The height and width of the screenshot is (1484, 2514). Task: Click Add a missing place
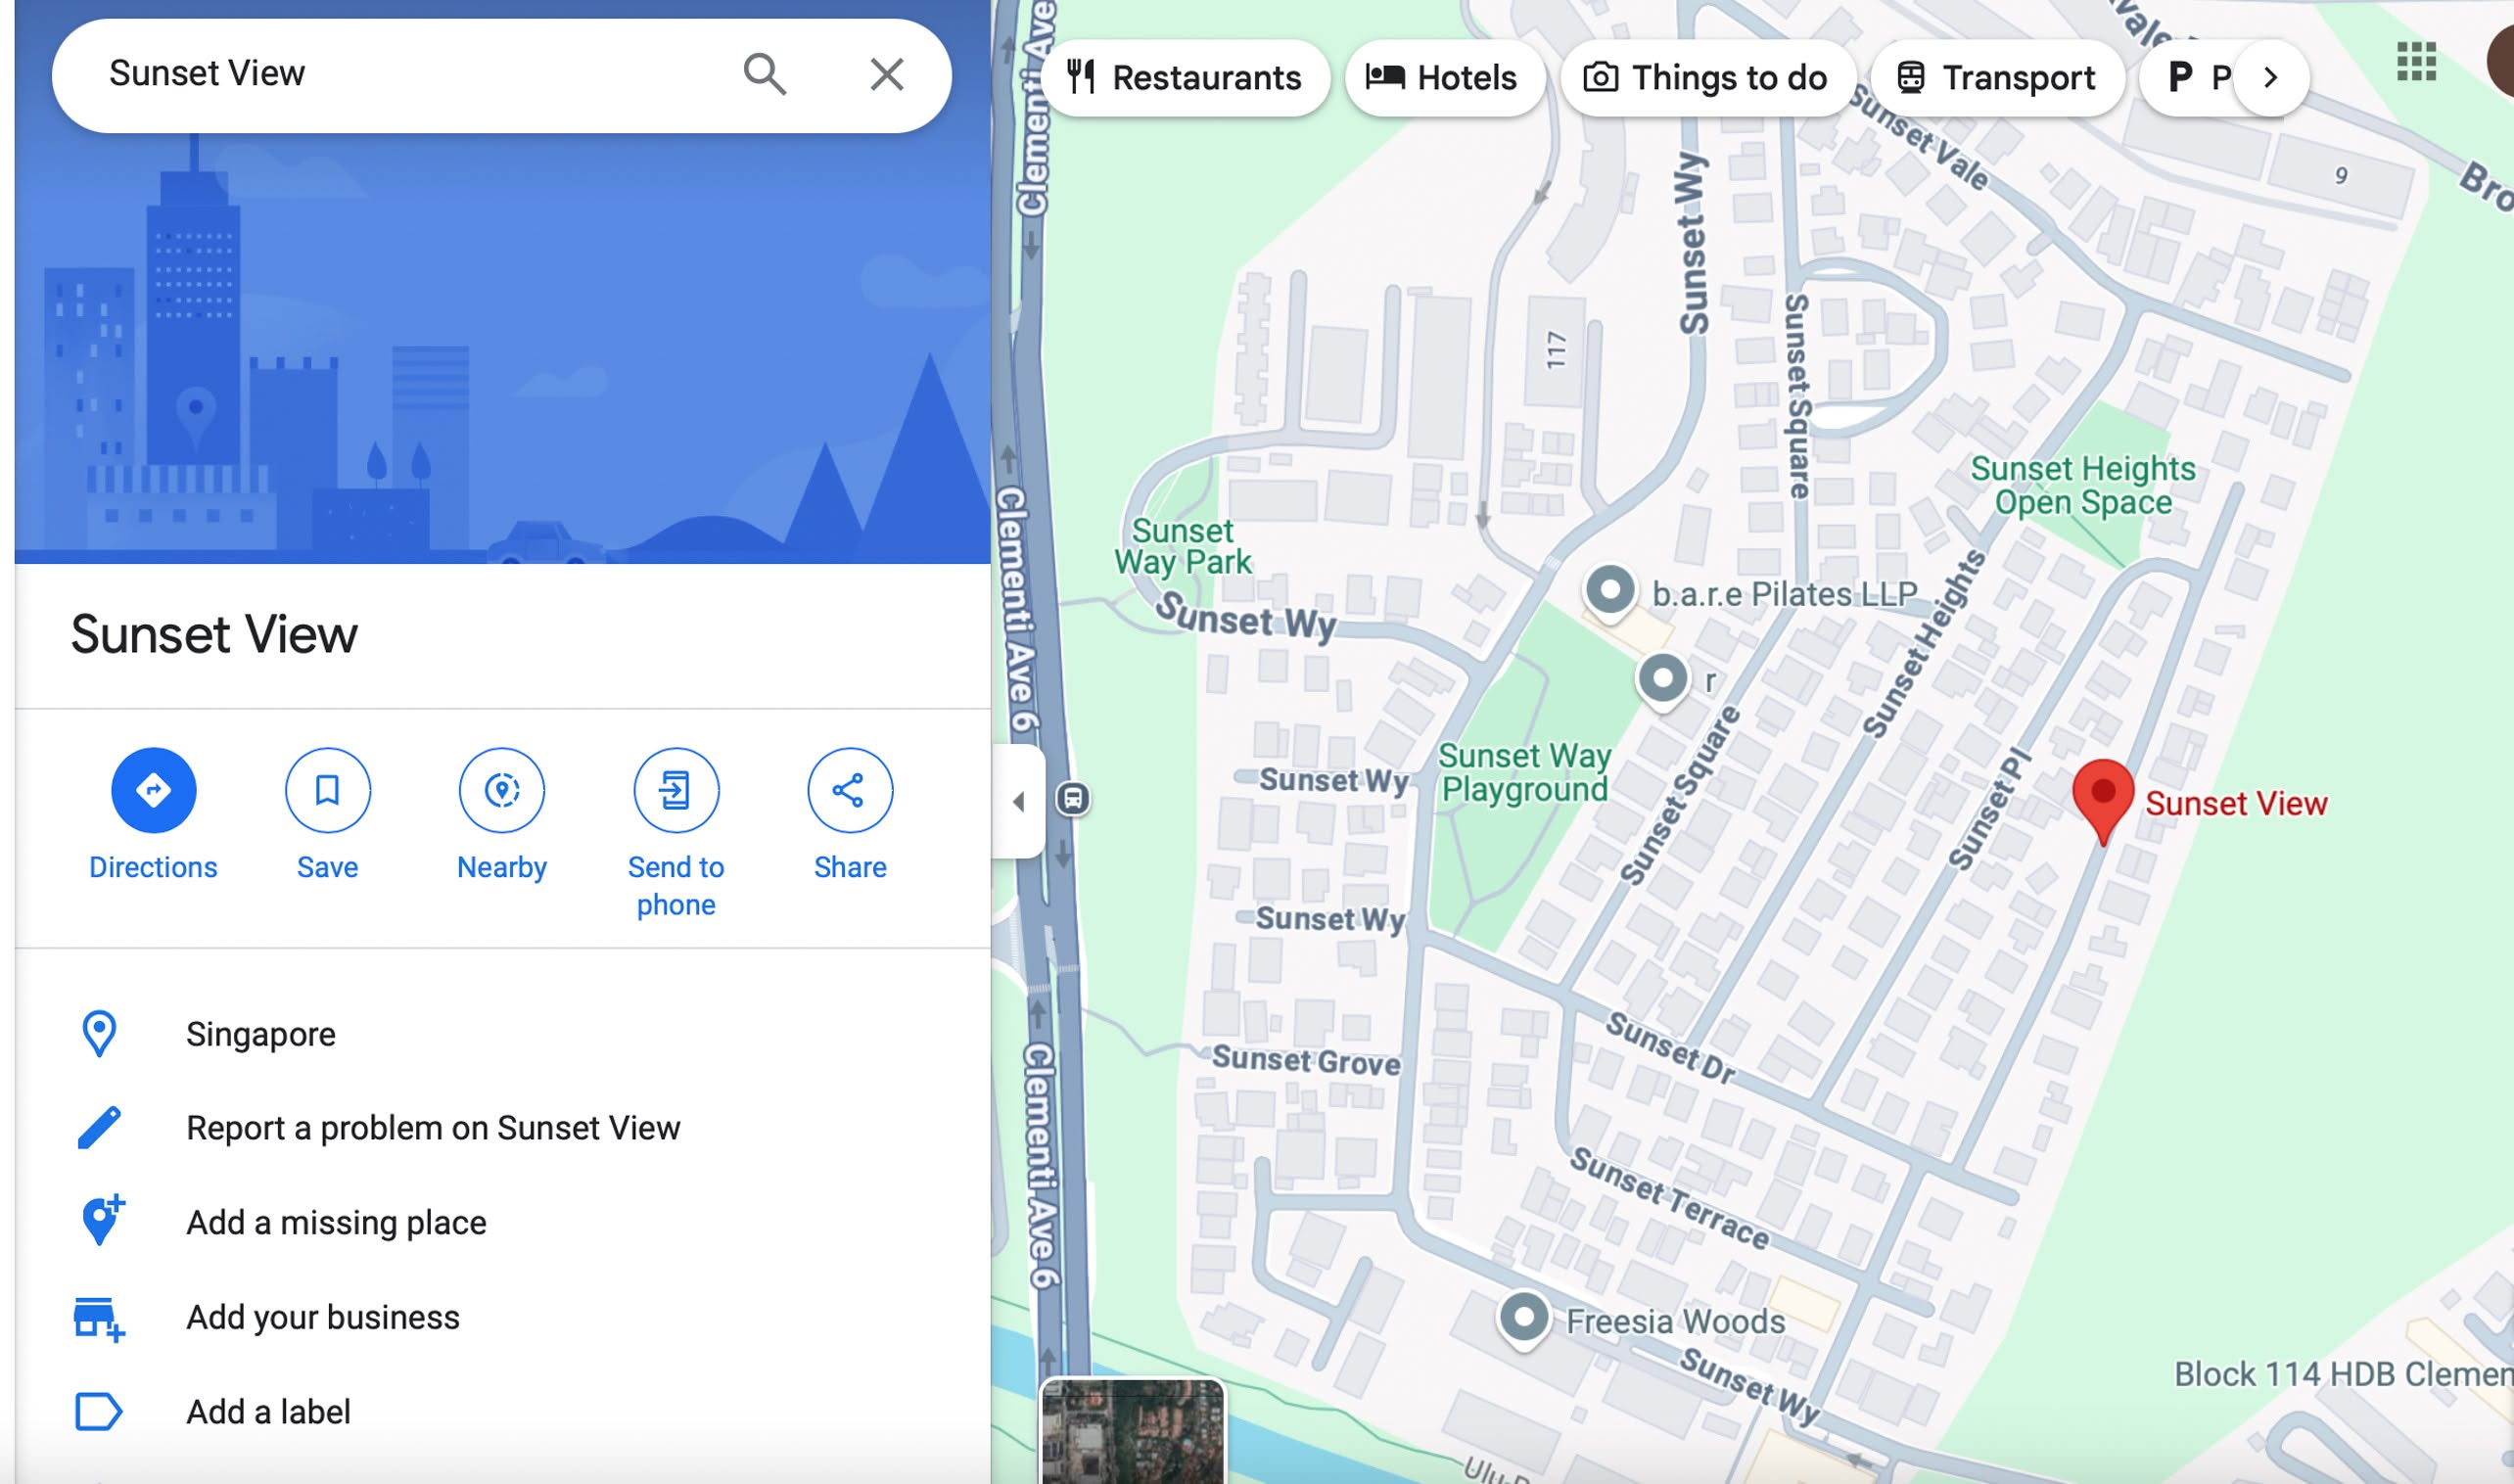click(x=336, y=1222)
